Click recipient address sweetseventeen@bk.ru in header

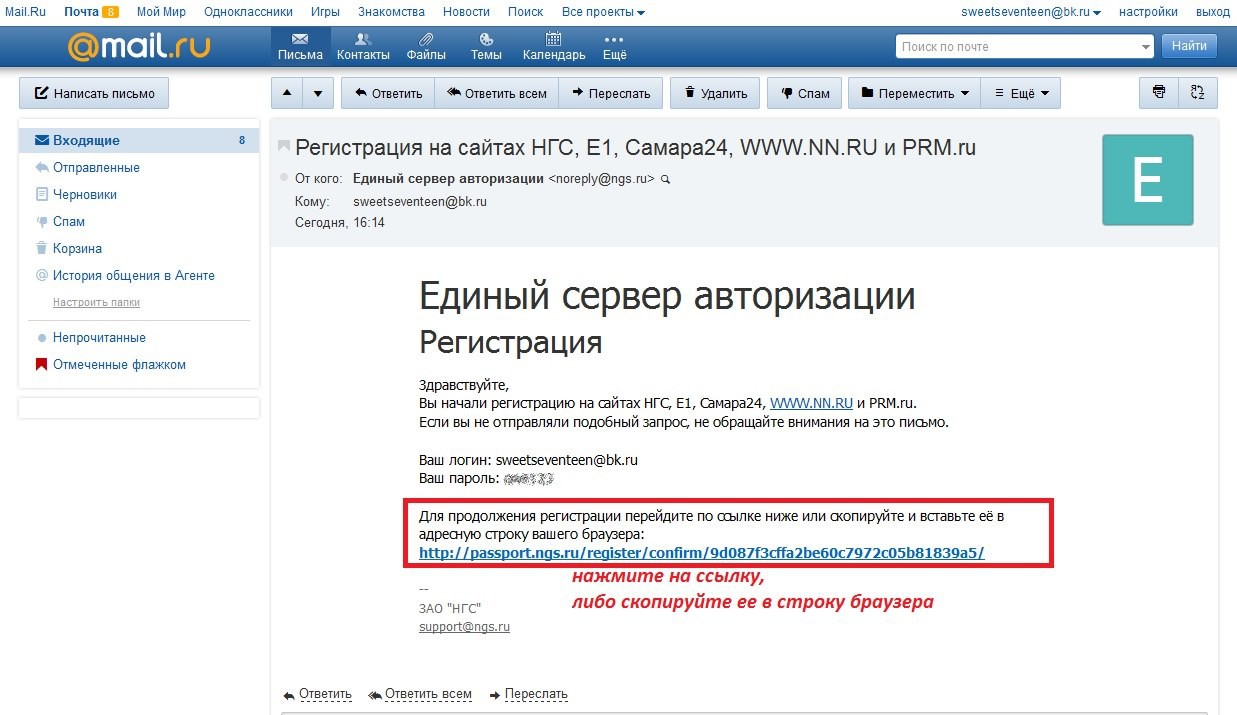[420, 201]
